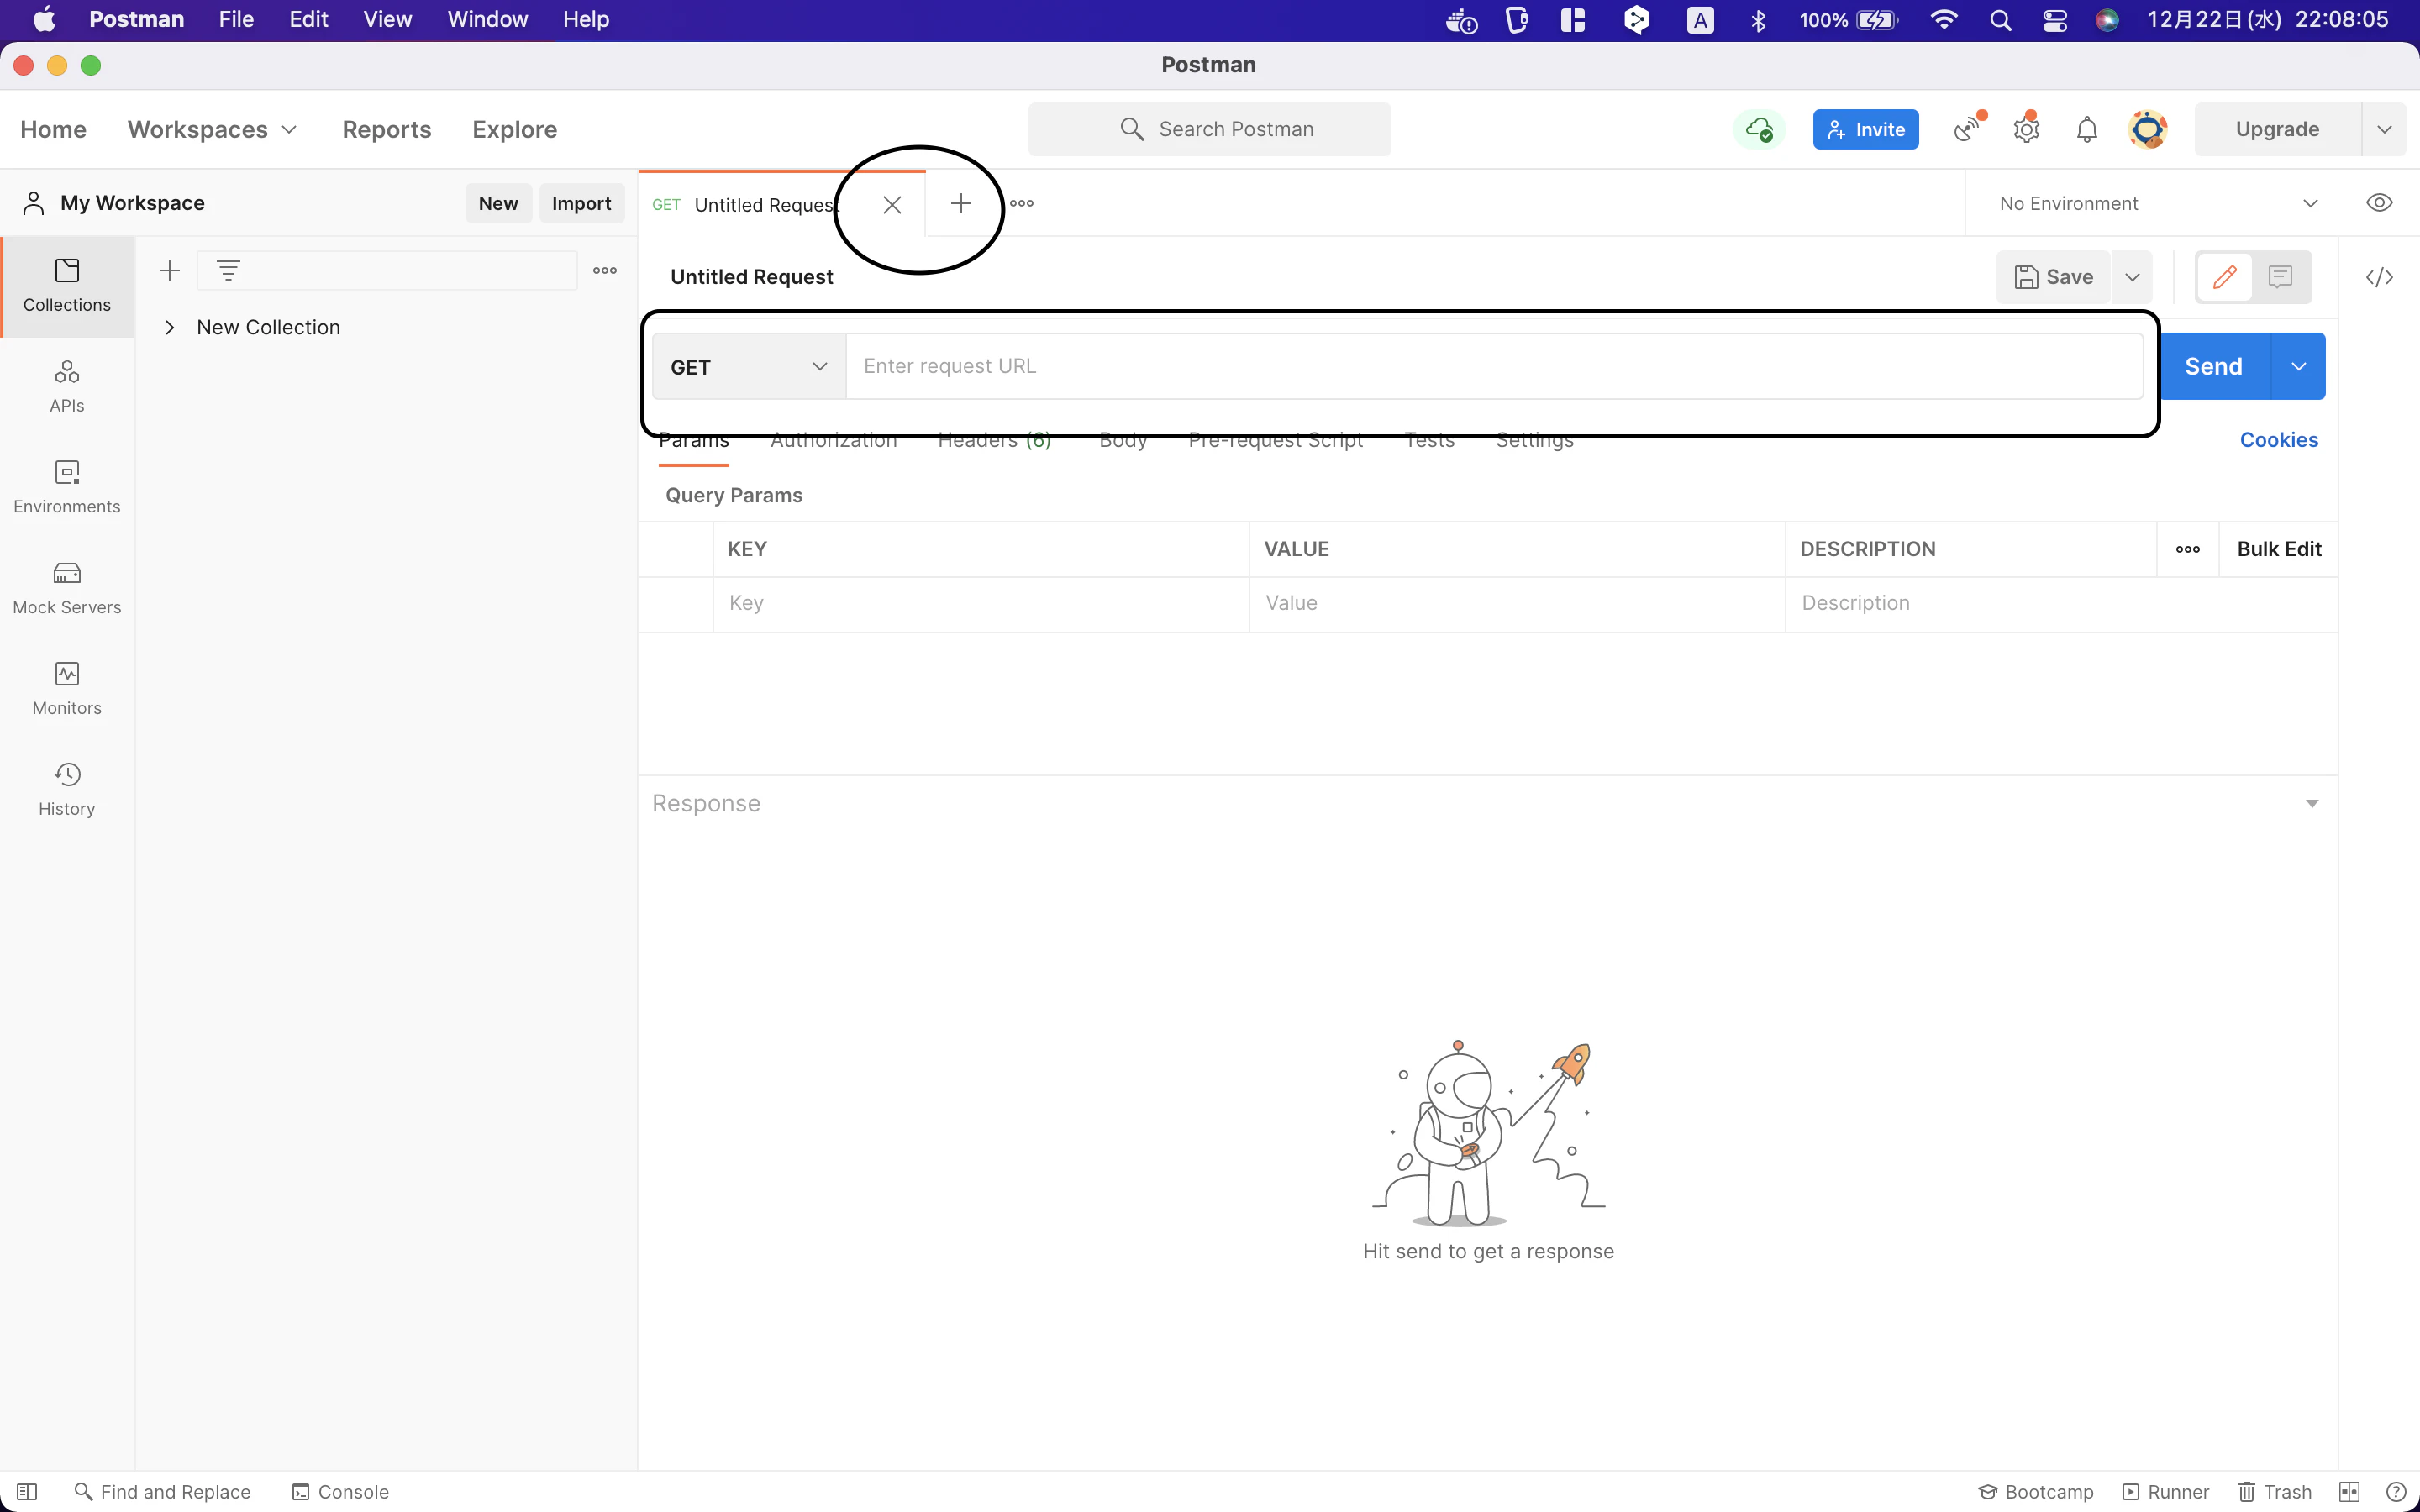Click the Save request button
The height and width of the screenshot is (1512, 2420).
pos(2054,277)
